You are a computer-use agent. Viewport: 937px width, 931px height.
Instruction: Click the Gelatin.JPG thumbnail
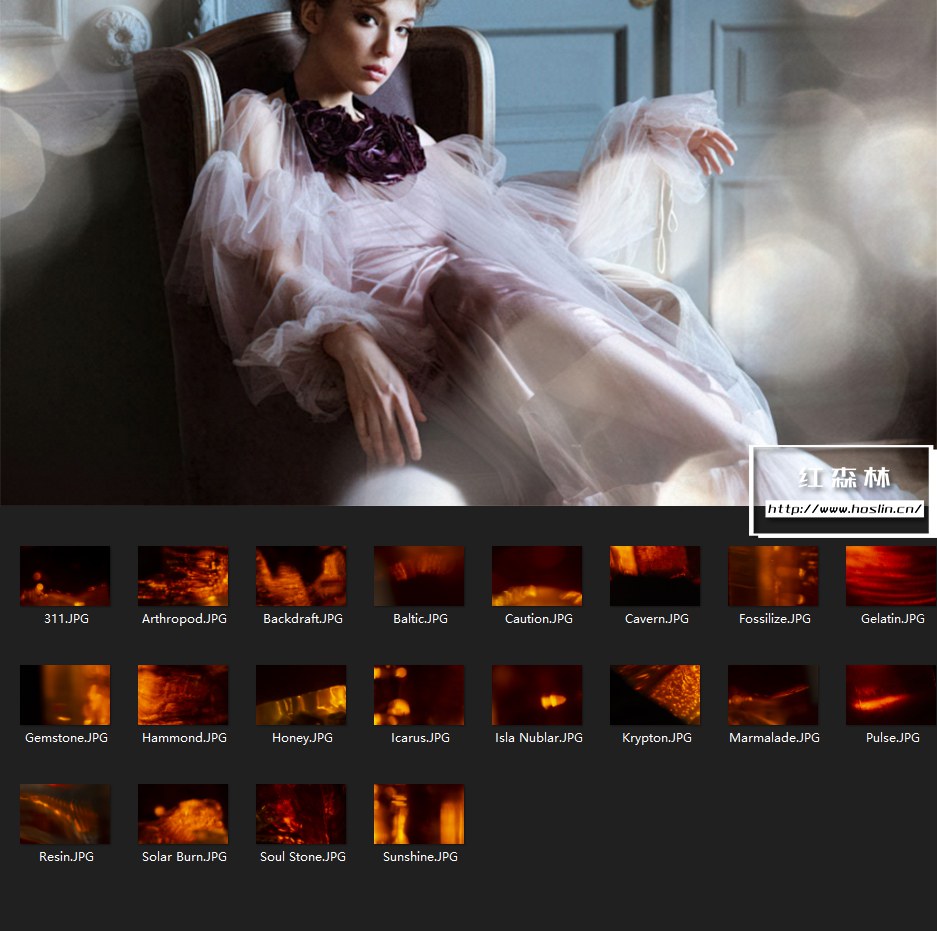coord(891,575)
